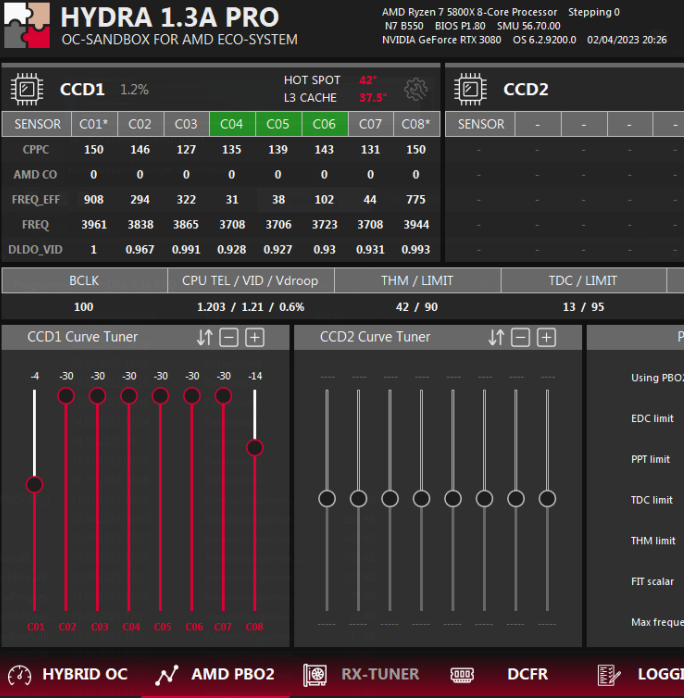Click the BCLK header
Screen dimensions: 684x698
pos(84,281)
